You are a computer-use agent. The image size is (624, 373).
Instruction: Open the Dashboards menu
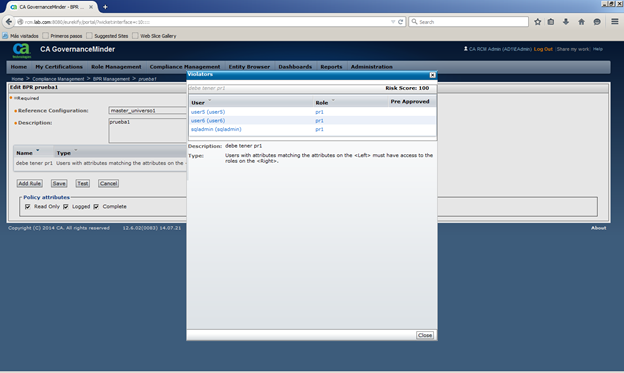(295, 67)
